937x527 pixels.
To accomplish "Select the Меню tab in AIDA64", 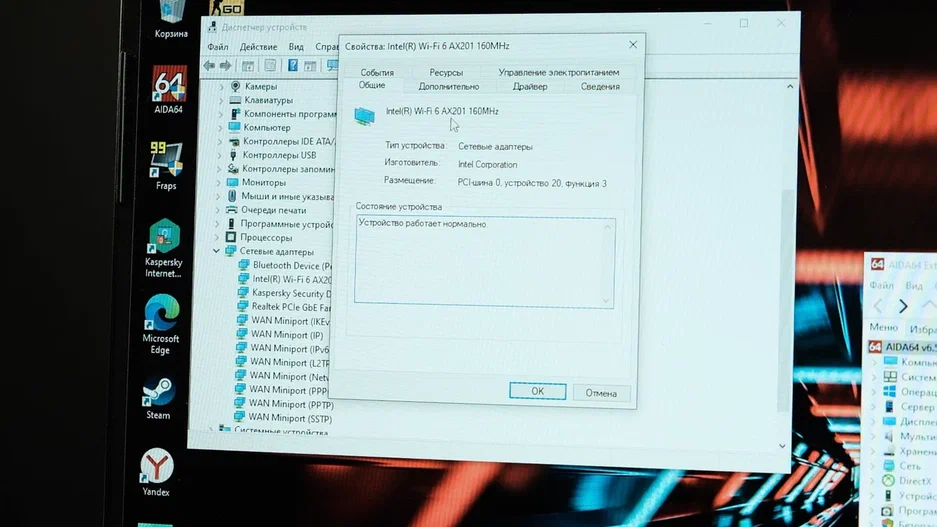I will [884, 327].
